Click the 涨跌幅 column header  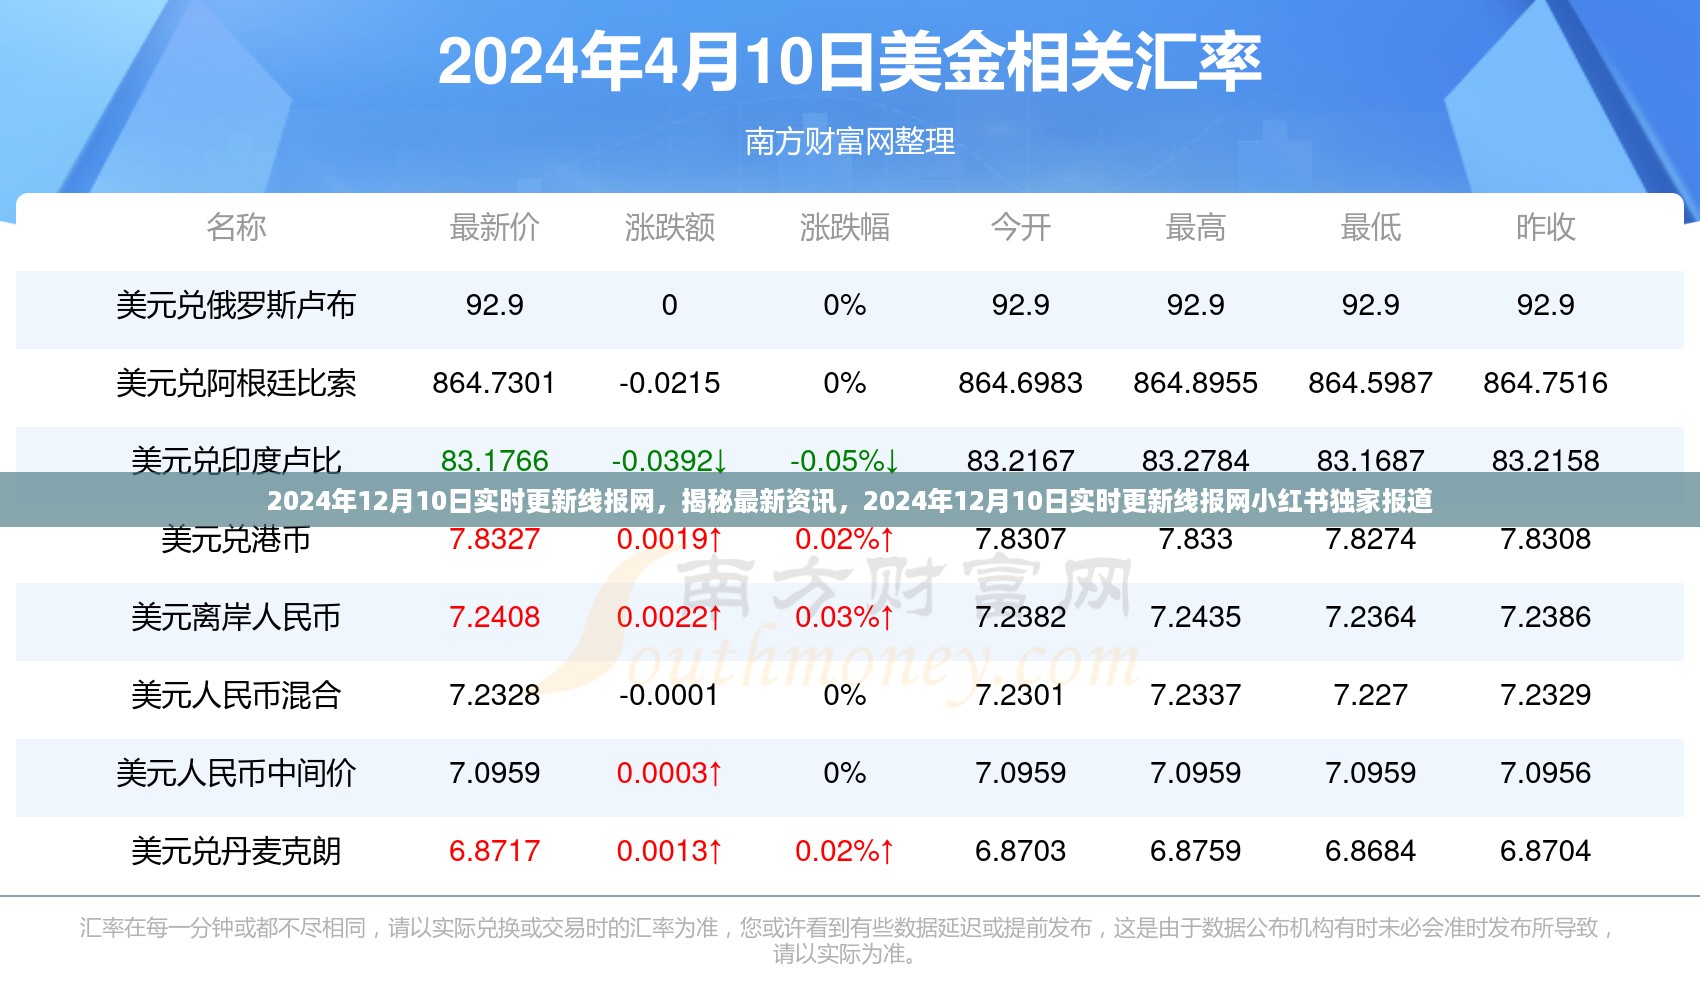click(845, 227)
